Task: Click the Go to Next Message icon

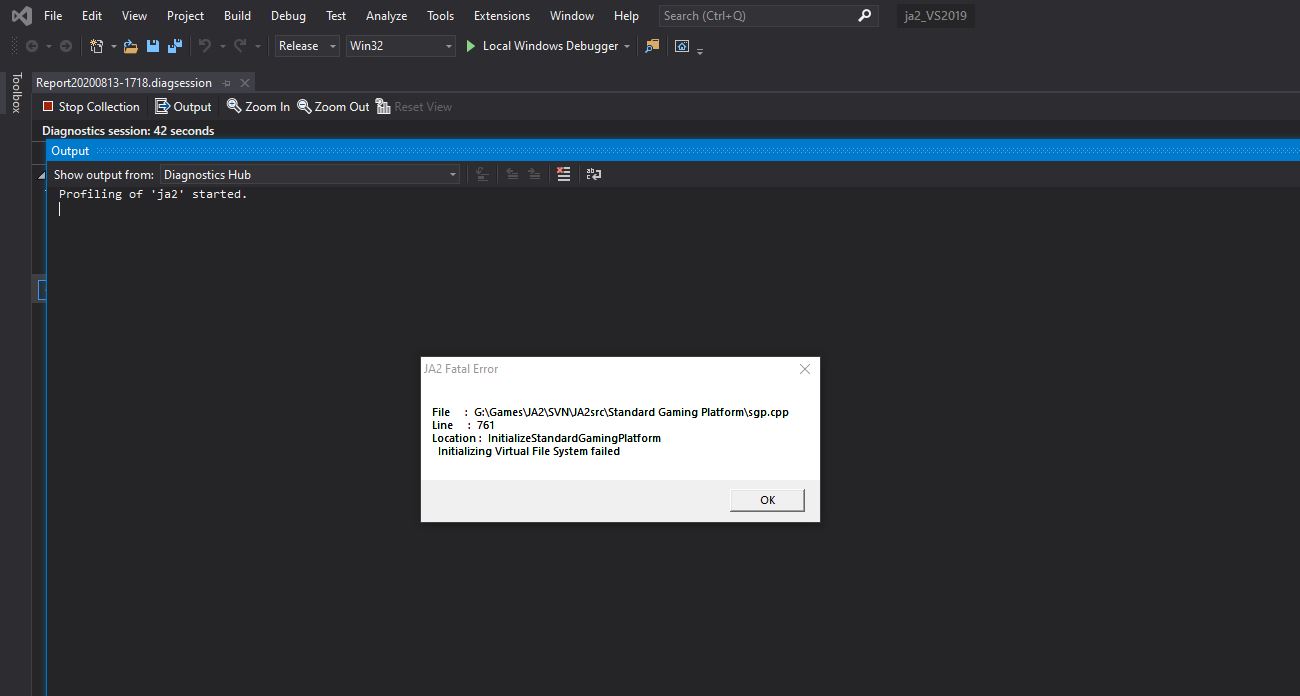Action: tap(535, 174)
